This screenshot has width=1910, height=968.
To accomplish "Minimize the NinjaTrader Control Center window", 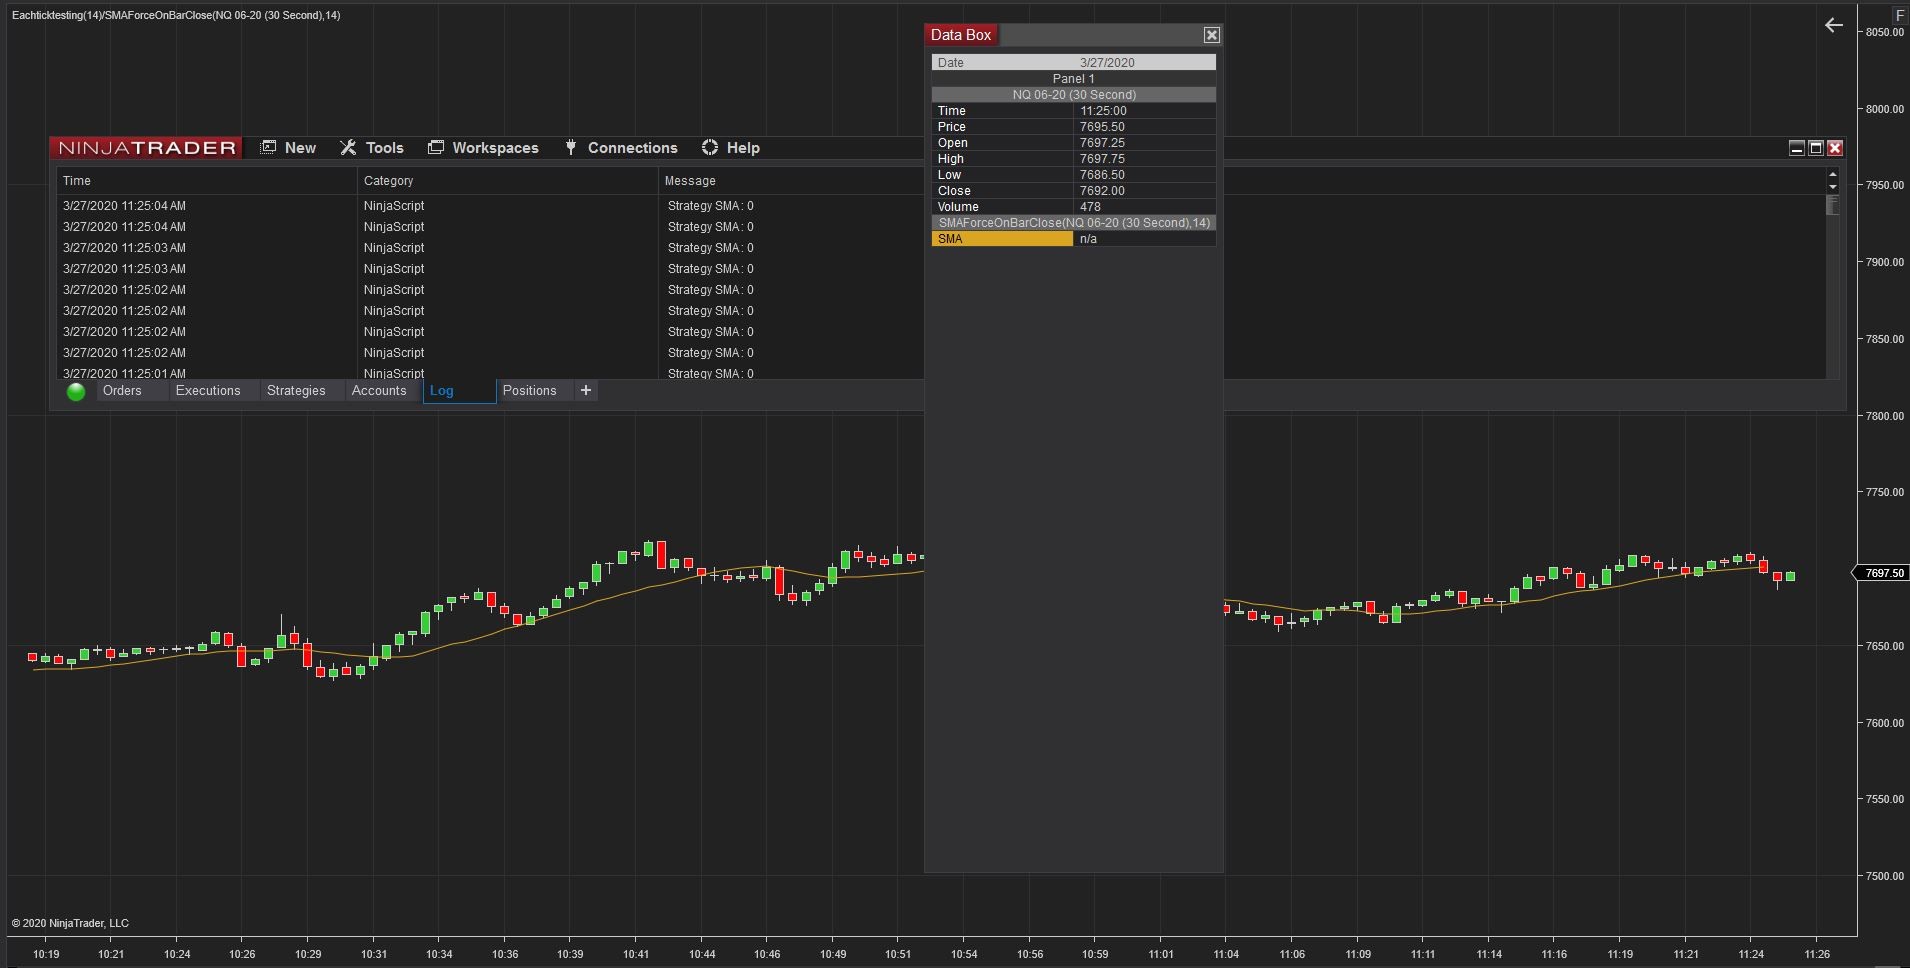I will (x=1796, y=148).
